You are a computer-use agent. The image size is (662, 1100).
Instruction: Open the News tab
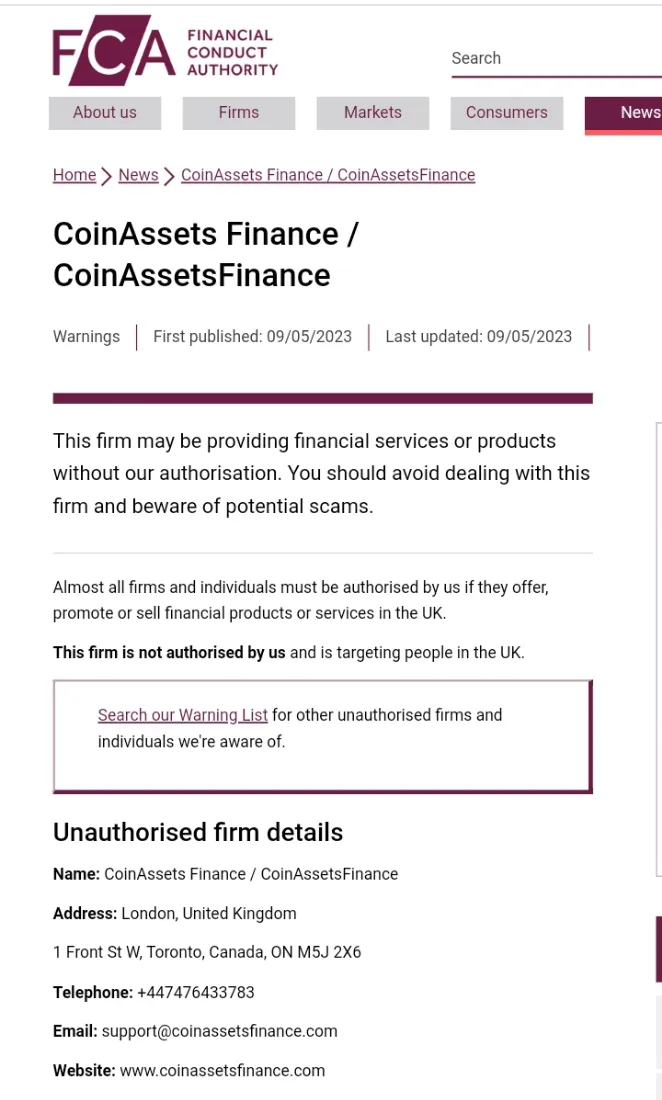tap(623, 114)
